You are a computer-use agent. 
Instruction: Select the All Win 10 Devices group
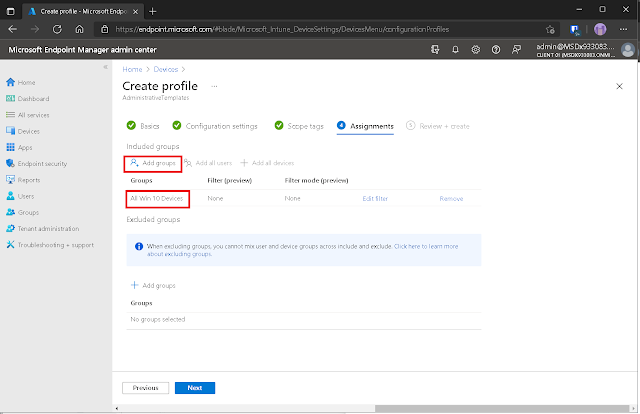157,198
